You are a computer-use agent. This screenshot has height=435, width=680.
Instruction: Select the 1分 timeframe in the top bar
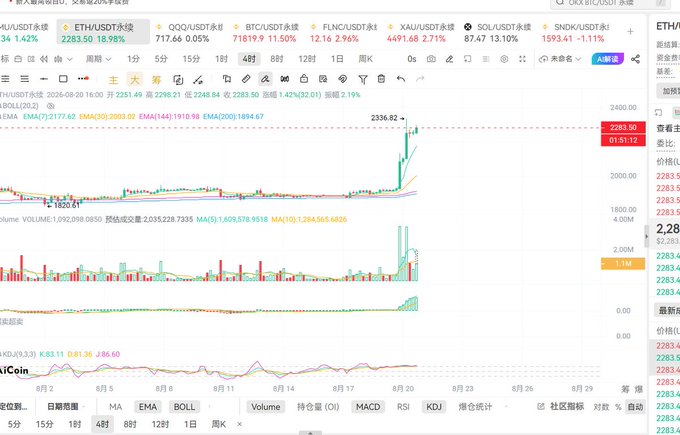[133, 59]
